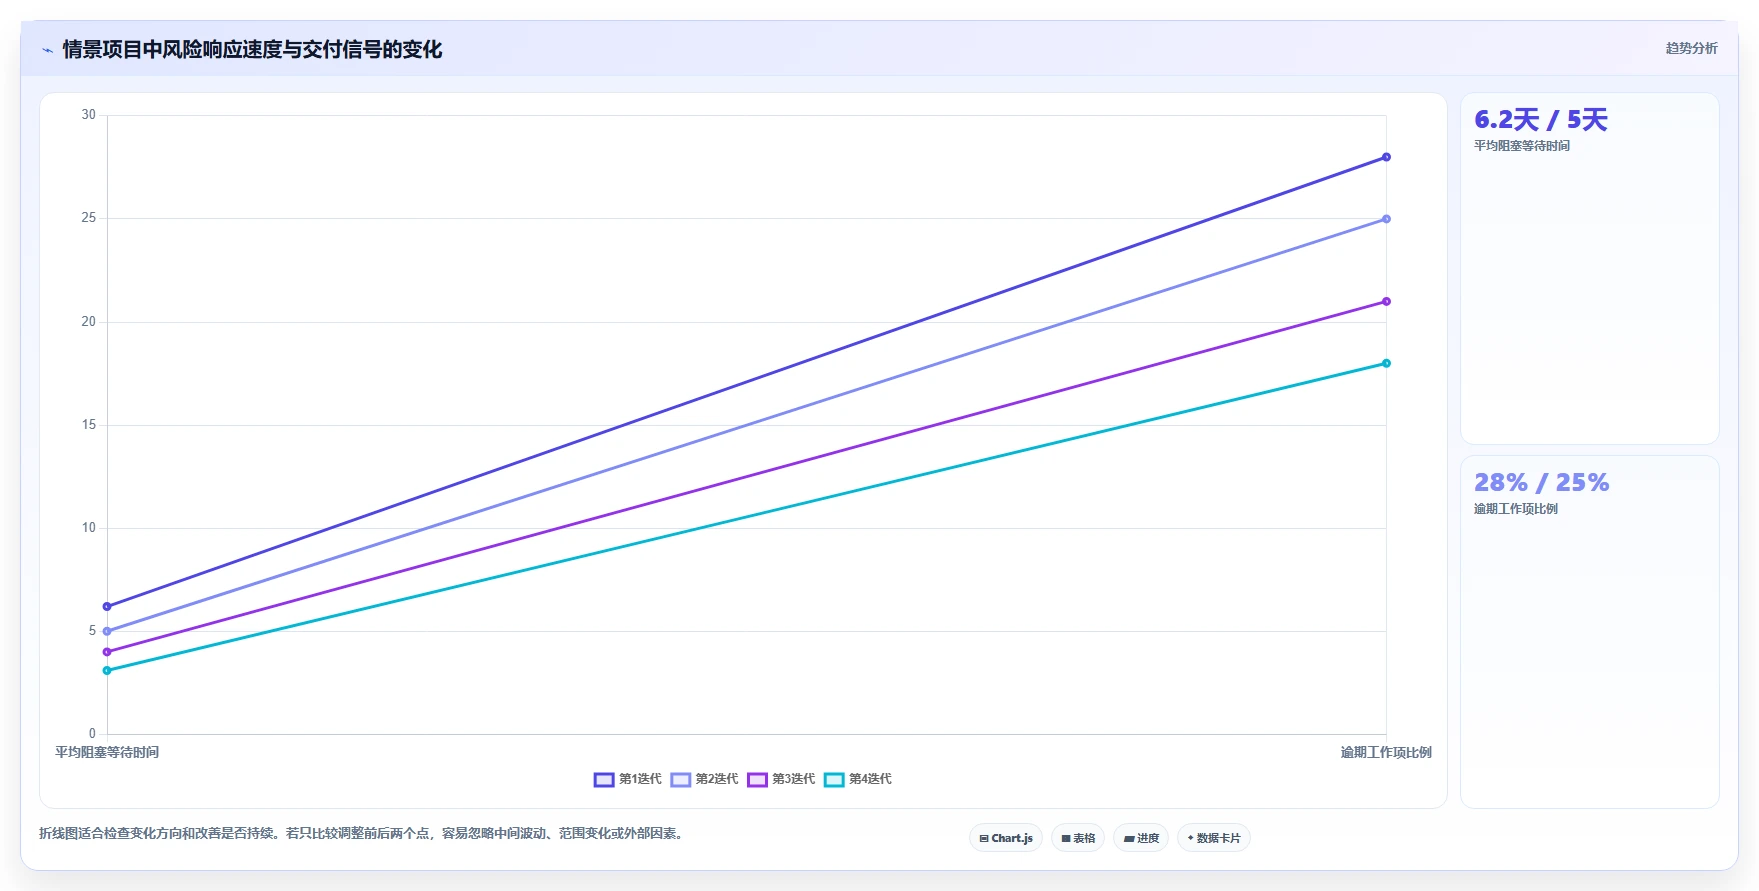Viewport: 1759px width, 891px height.
Task: Click the 第4迭代 starting point at 3
Action: point(107,671)
